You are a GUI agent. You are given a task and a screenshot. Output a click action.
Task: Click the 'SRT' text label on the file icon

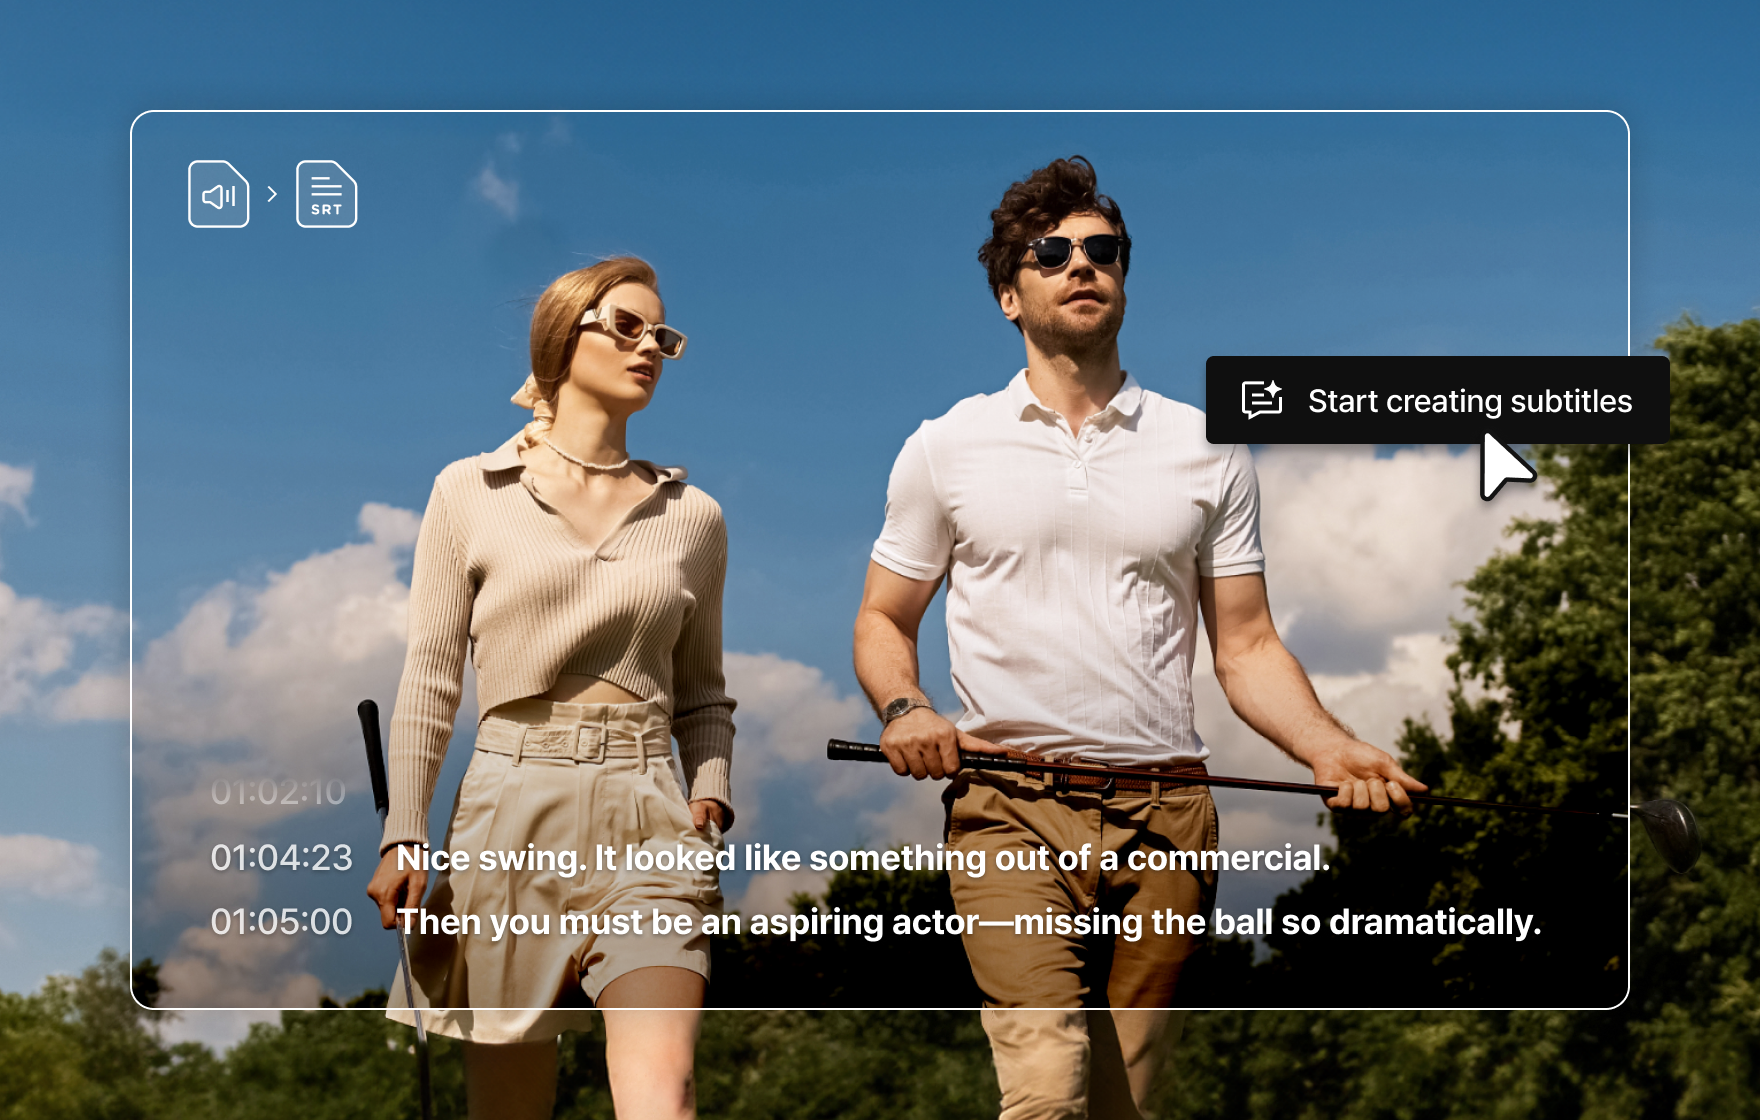pyautogui.click(x=326, y=210)
